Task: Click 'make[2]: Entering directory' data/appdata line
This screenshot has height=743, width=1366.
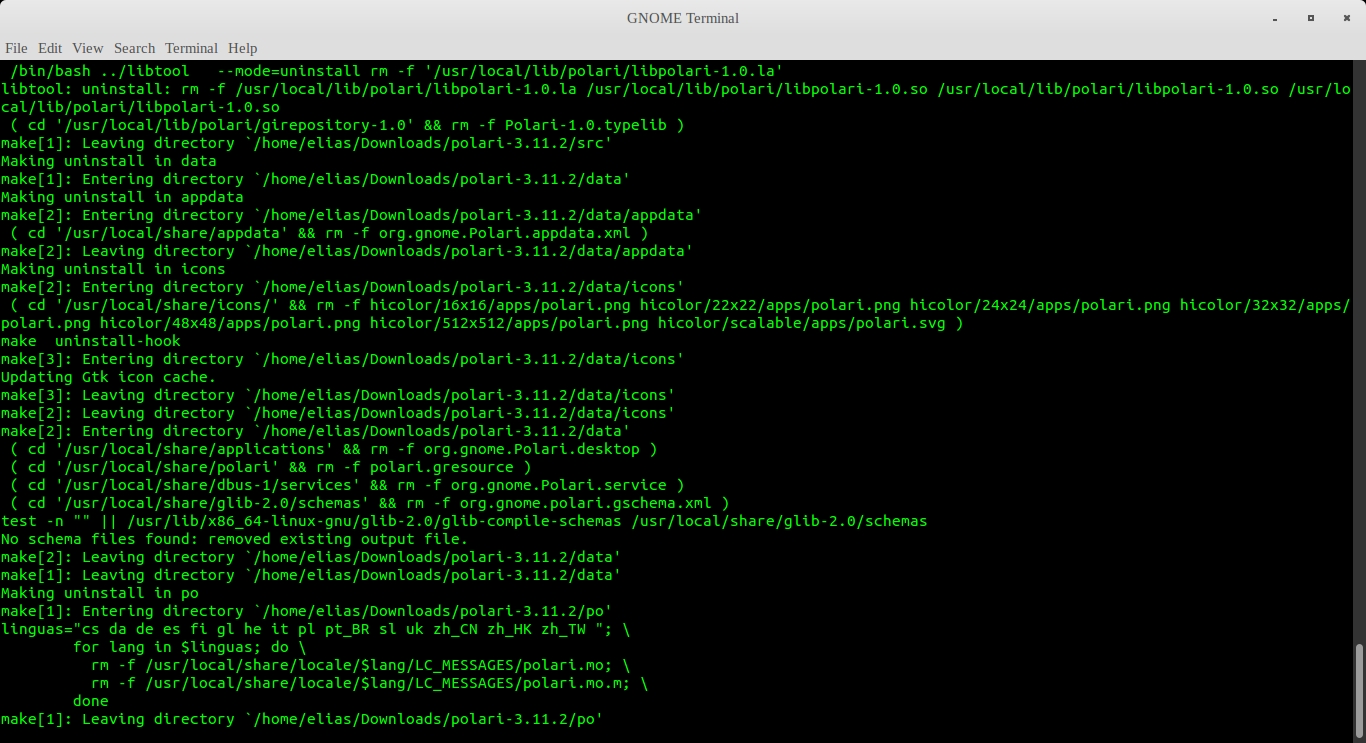Action: coord(351,215)
